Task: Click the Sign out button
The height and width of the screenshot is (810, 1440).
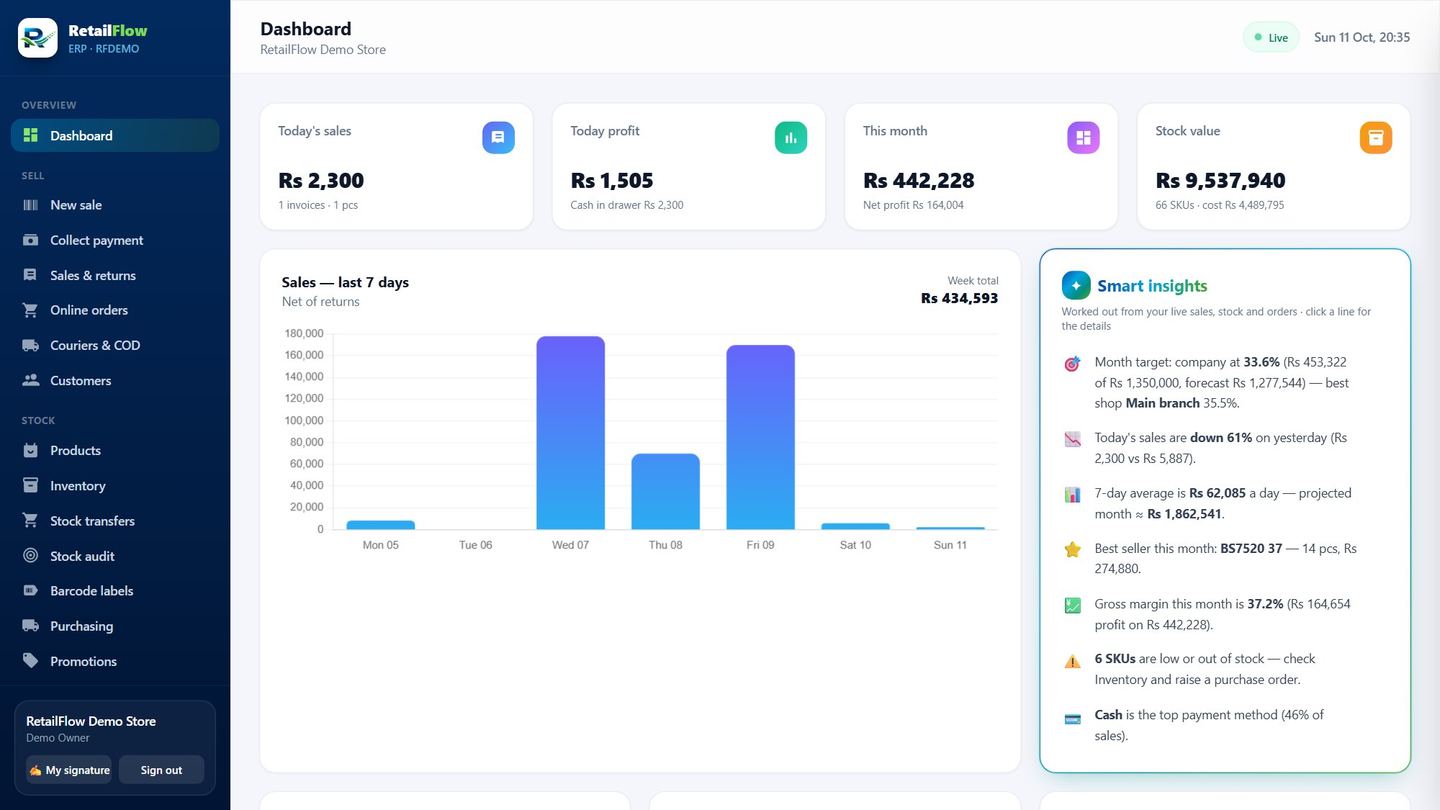Action: [161, 770]
